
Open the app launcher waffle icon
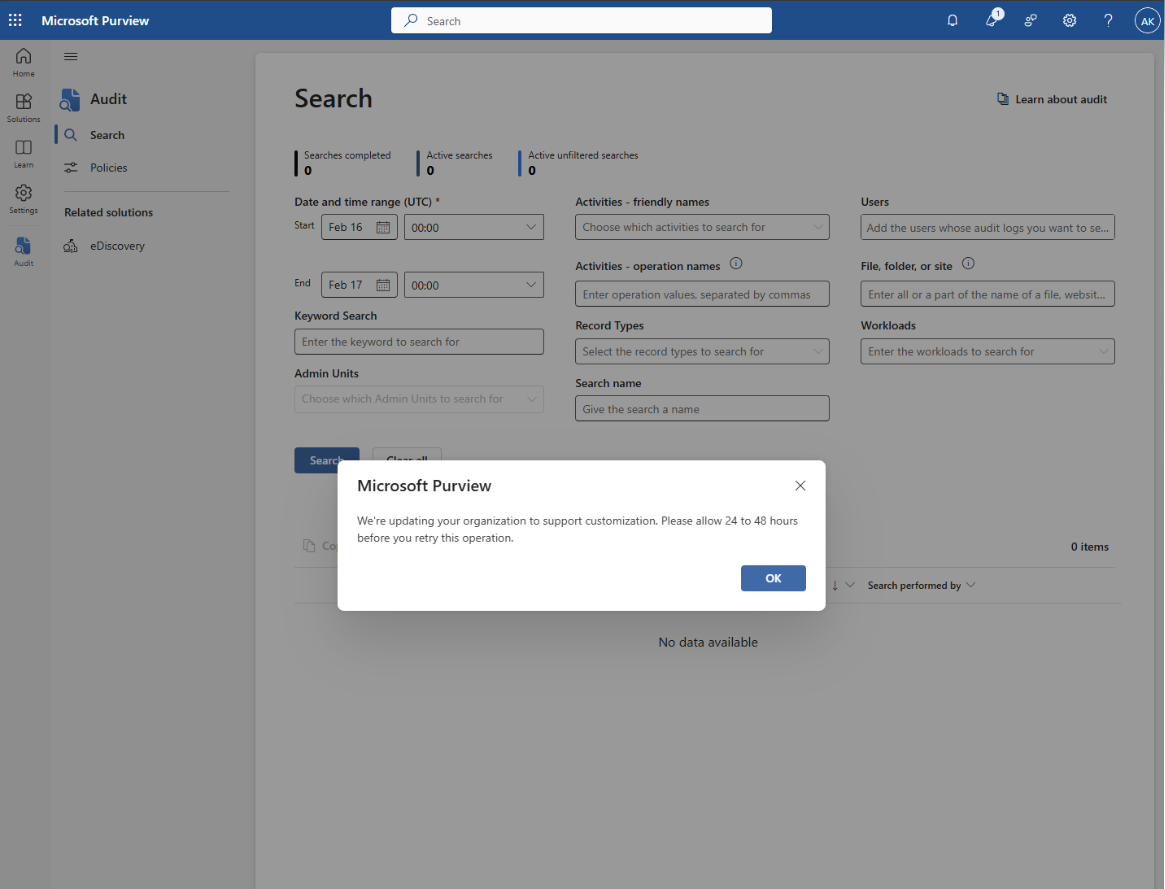(15, 20)
